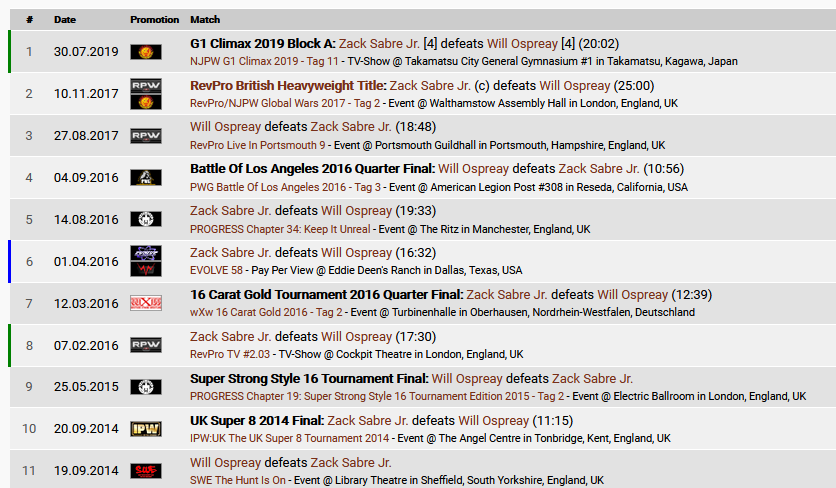Click the IPW promotion logo
Viewport: 836px width, 488px height.
tap(145, 429)
